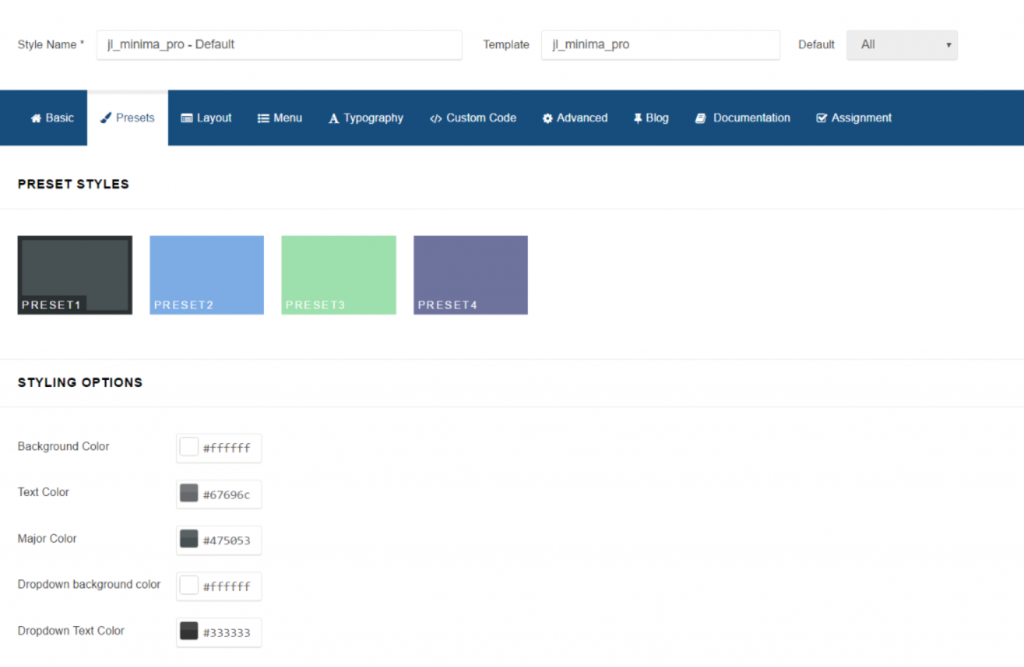Select the Custom Code angle-brackets icon
The width and height of the screenshot is (1024, 667).
435,117
